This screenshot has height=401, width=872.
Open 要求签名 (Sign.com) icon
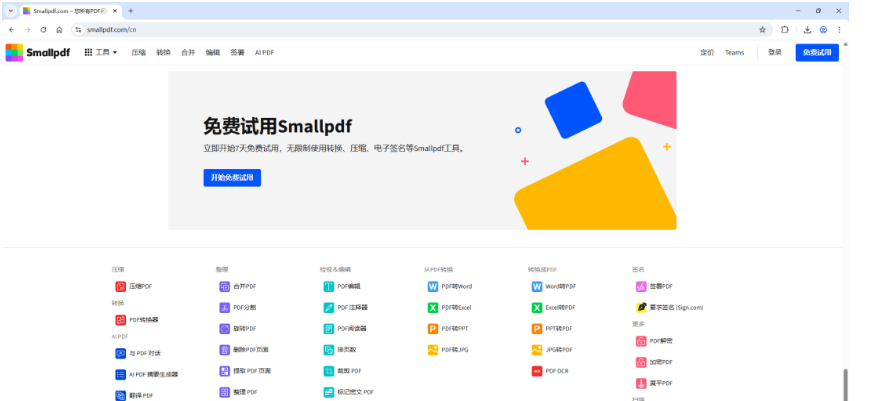641,308
